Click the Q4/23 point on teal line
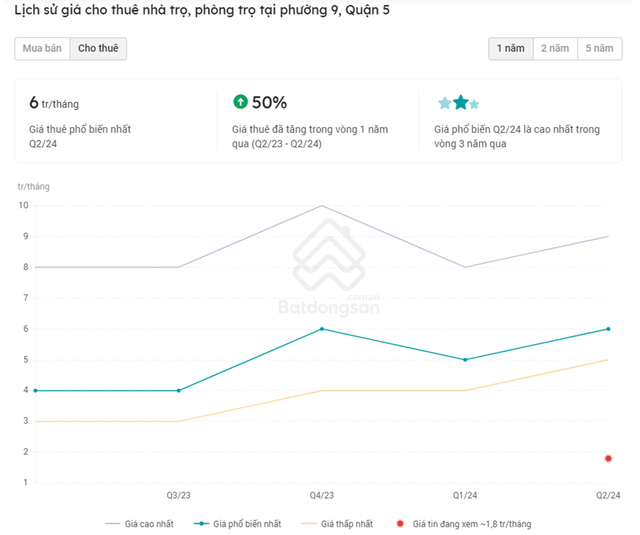The width and height of the screenshot is (640, 535). (321, 328)
